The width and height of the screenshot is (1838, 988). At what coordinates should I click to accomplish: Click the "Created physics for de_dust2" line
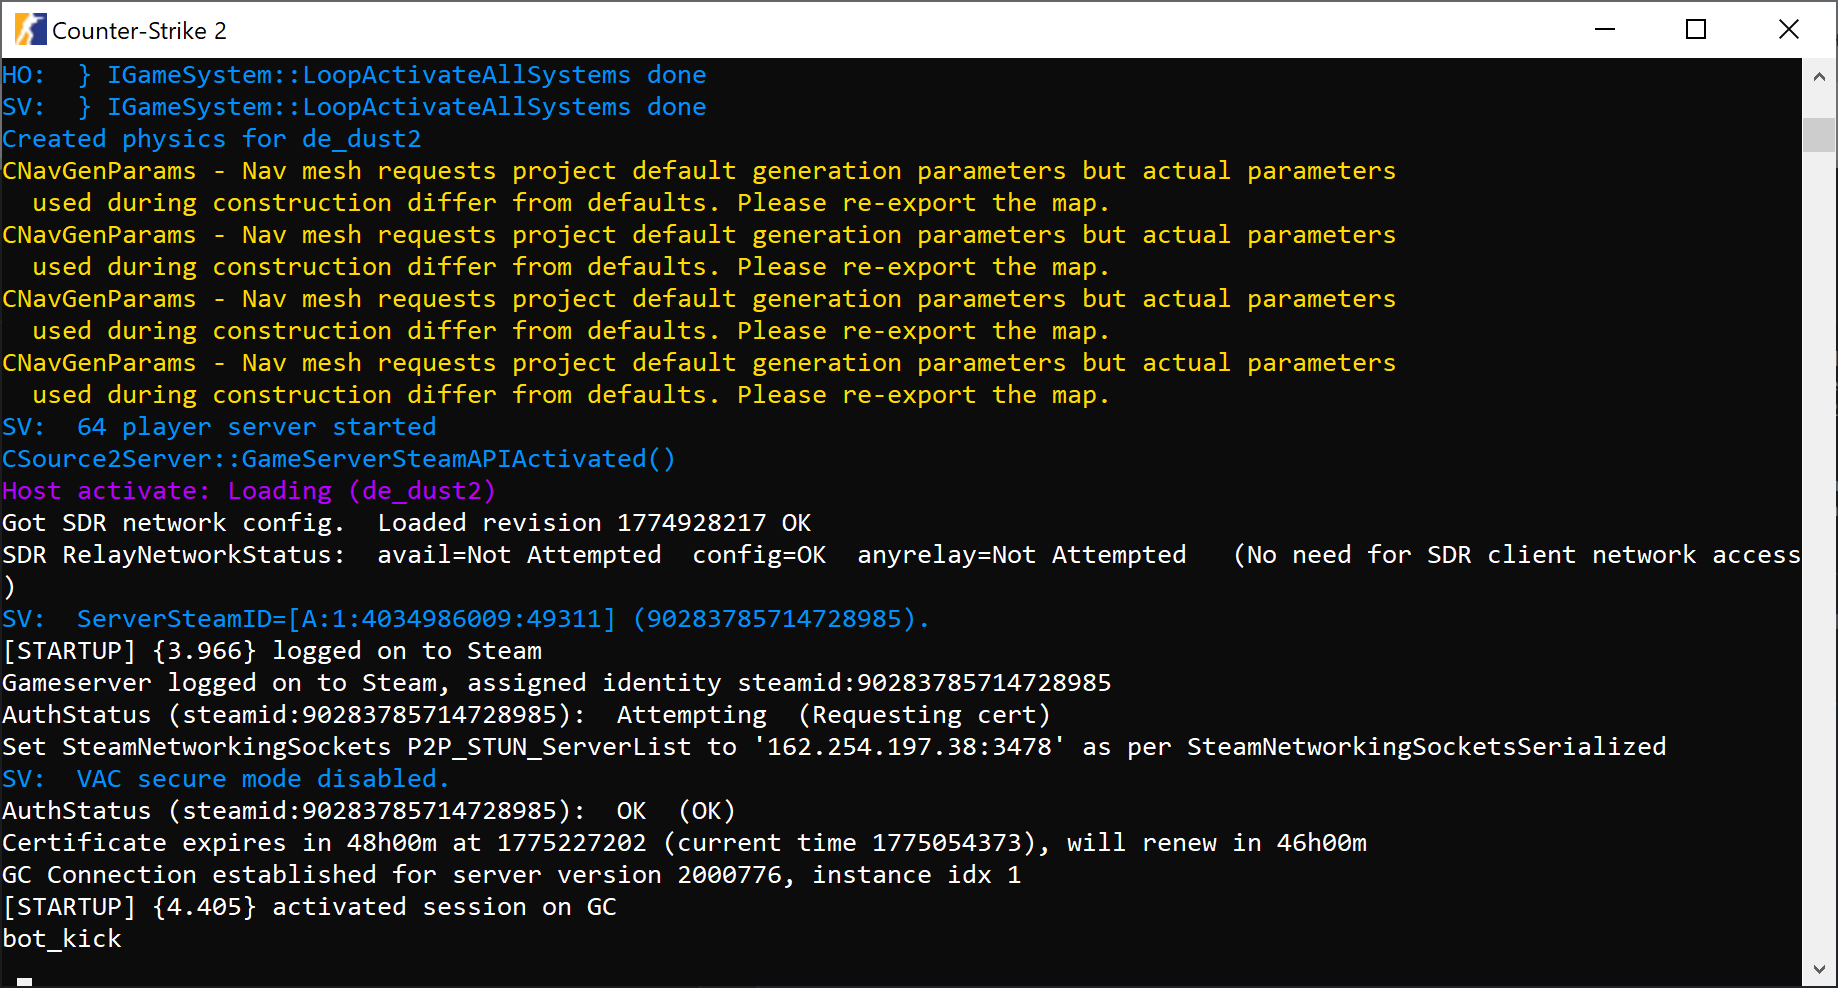tap(211, 139)
